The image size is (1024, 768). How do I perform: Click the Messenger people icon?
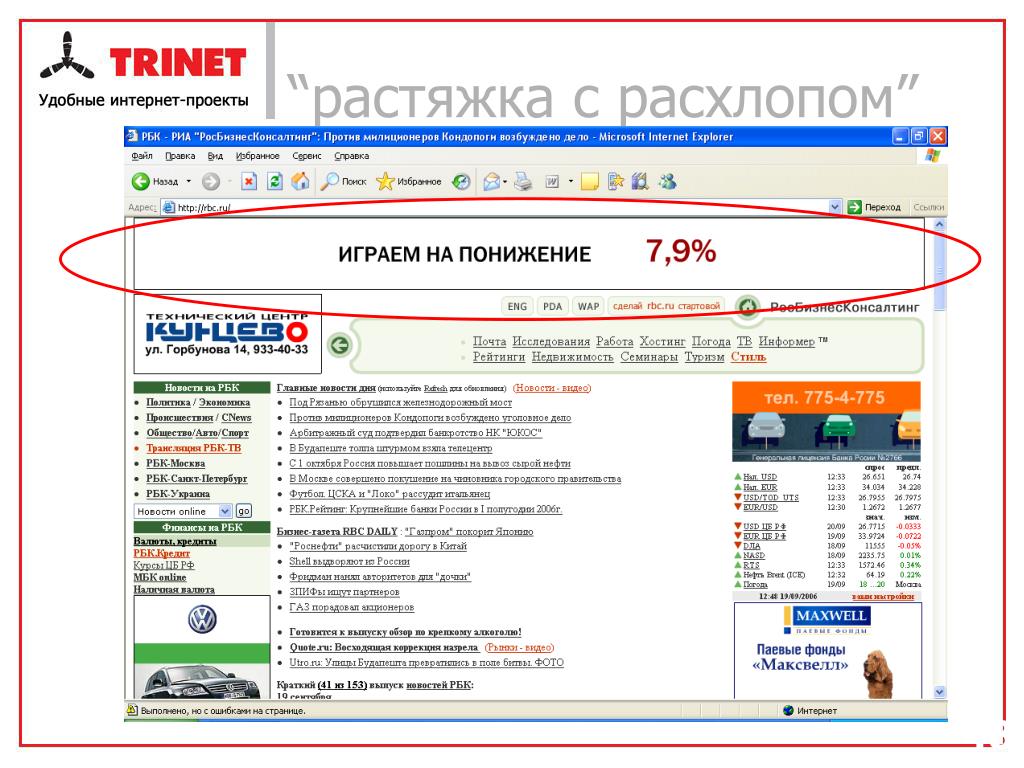(667, 182)
